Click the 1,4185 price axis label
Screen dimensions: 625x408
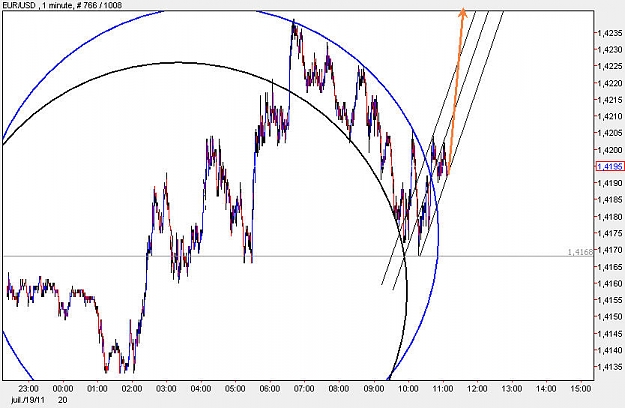pyautogui.click(x=611, y=200)
